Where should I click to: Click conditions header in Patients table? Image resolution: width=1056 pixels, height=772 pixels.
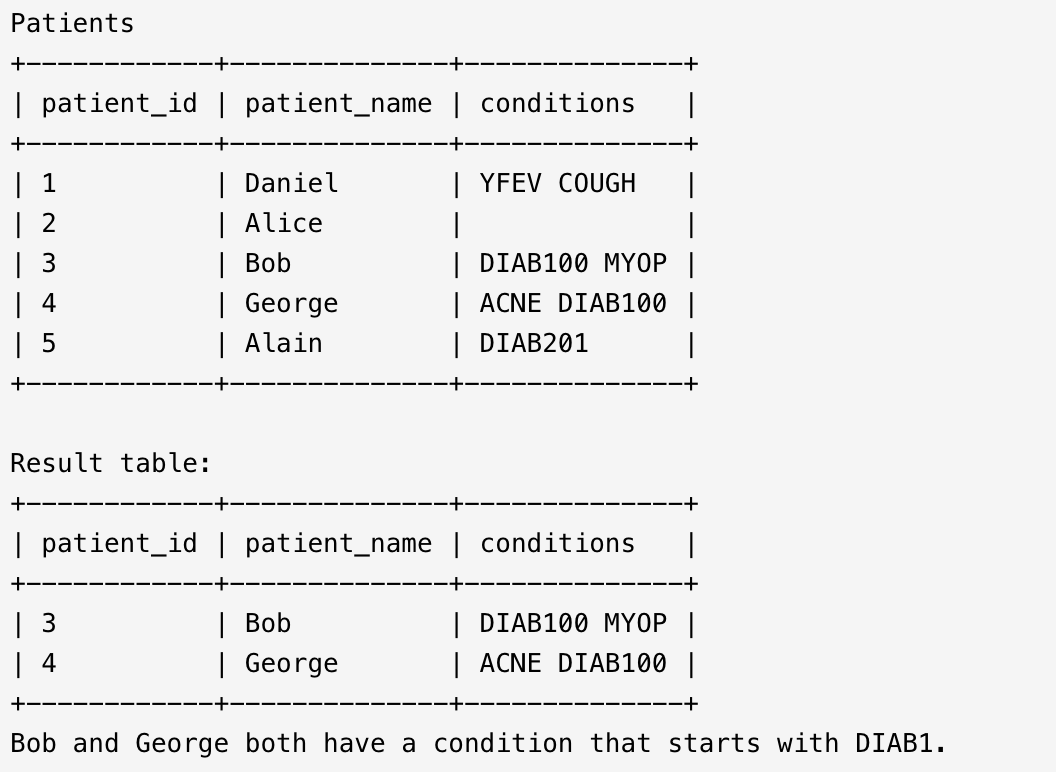(x=557, y=104)
